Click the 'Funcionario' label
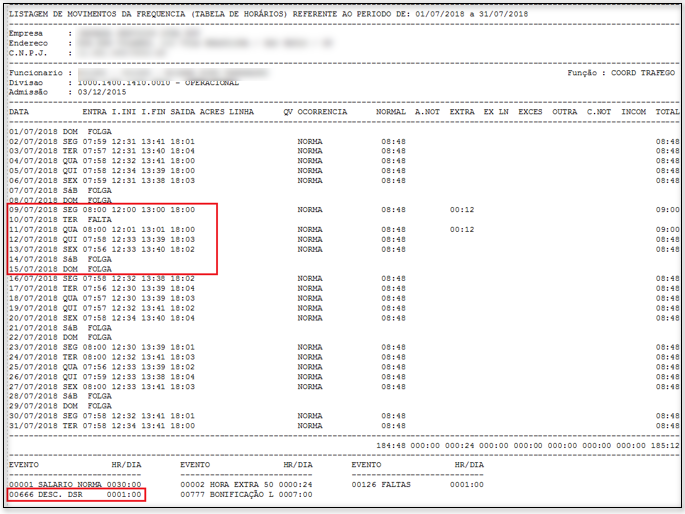The height and width of the screenshot is (514, 685). 36,73
